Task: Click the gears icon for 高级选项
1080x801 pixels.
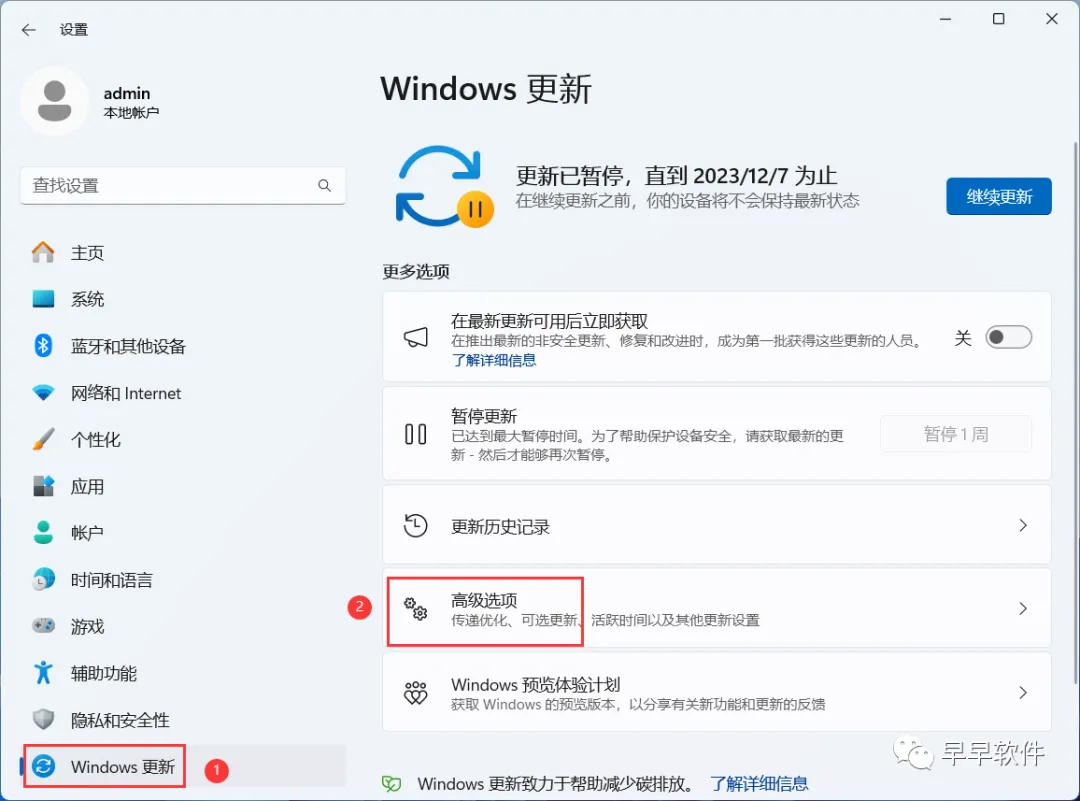Action: pyautogui.click(x=415, y=609)
